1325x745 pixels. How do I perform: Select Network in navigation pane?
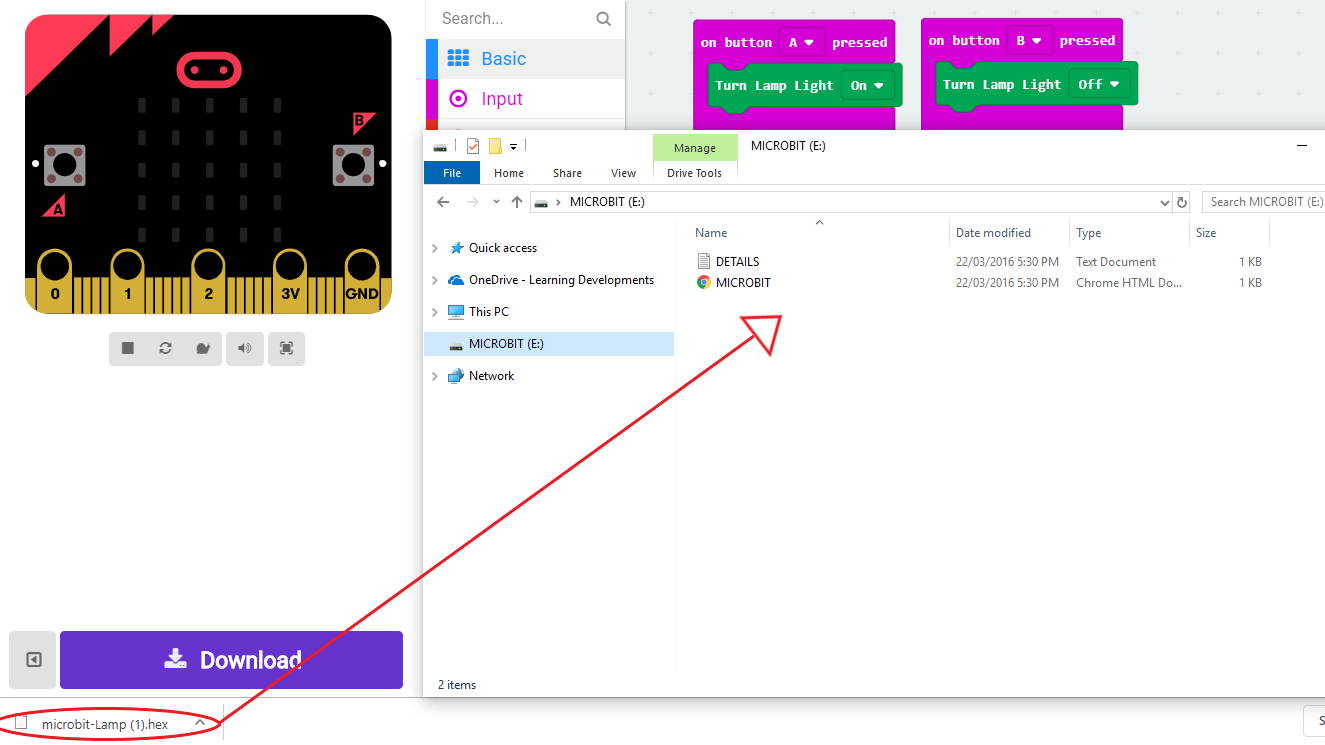(x=491, y=376)
